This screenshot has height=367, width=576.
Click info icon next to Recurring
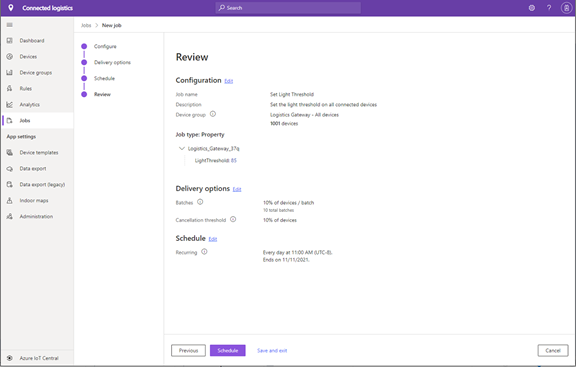point(204,252)
